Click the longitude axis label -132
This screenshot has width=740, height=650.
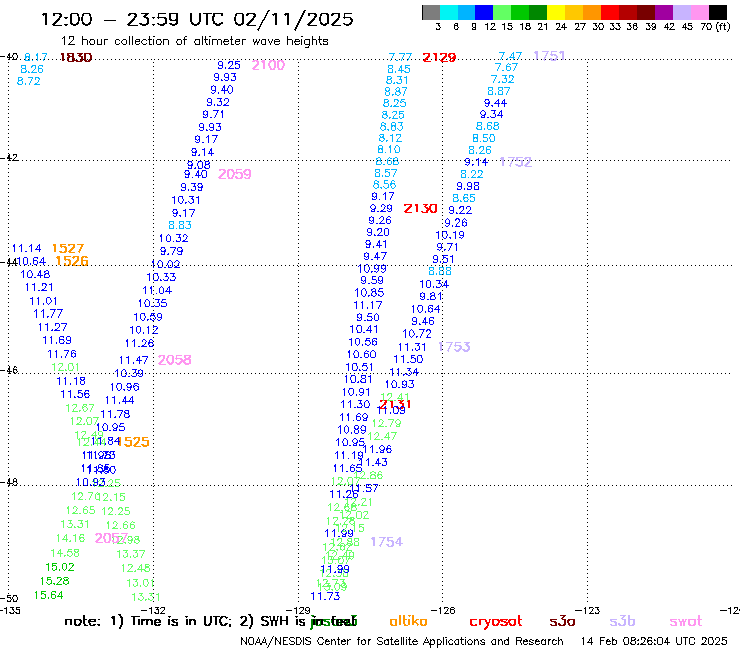pyautogui.click(x=154, y=611)
